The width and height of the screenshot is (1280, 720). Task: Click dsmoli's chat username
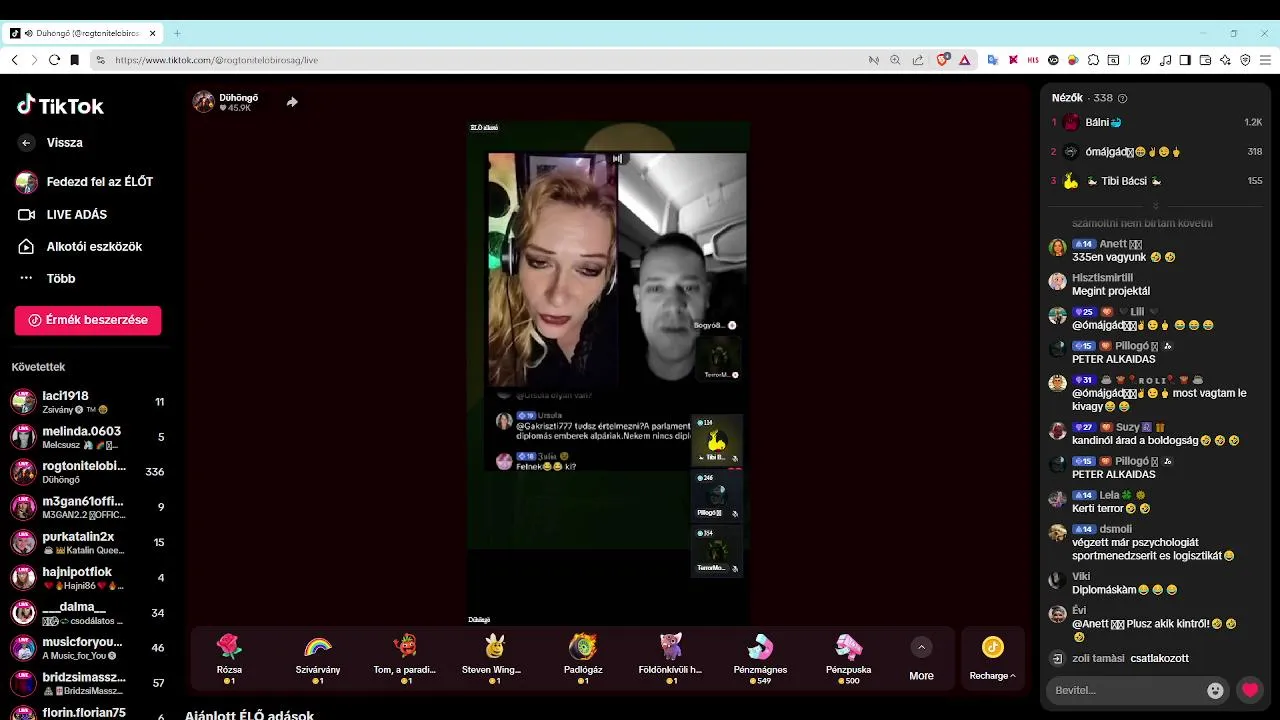click(1116, 529)
